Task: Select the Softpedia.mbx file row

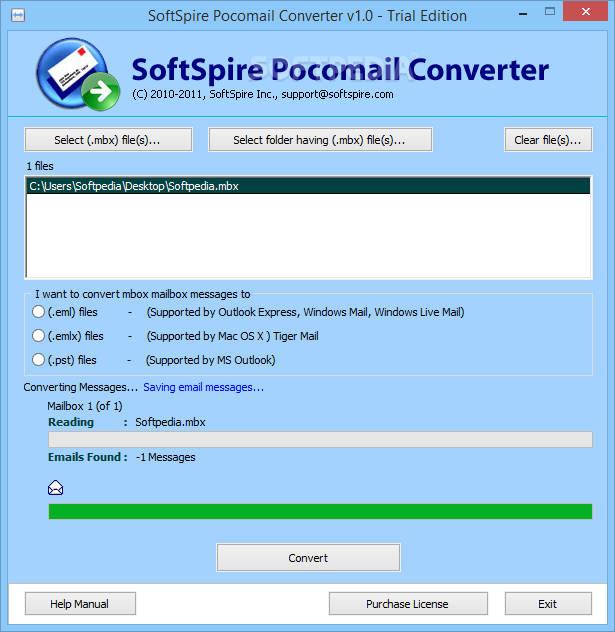Action: tap(308, 186)
